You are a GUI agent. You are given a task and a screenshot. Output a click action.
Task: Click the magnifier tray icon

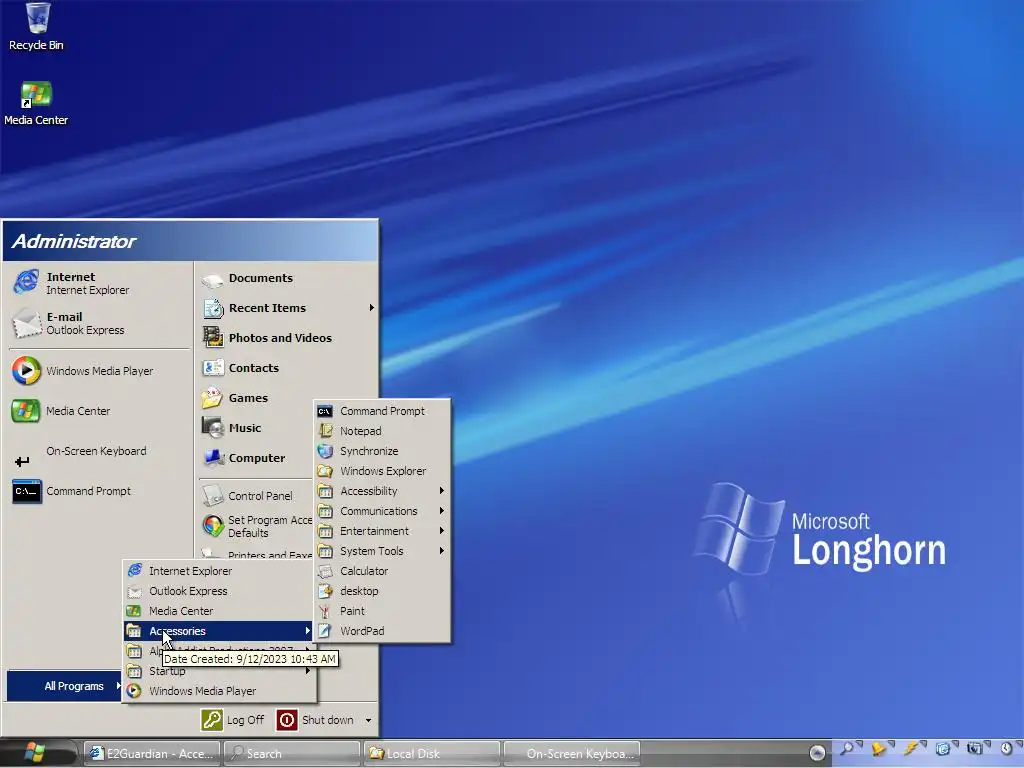(849, 748)
